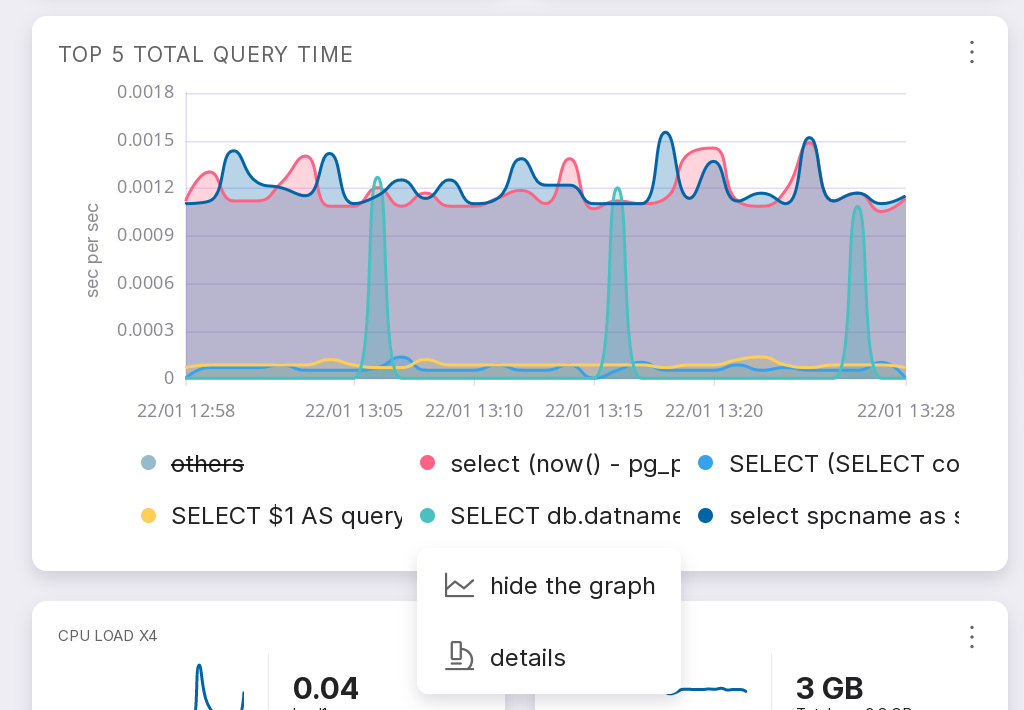The width and height of the screenshot is (1024, 710).
Task: Choose hide the graph from the popup menu
Action: click(572, 586)
